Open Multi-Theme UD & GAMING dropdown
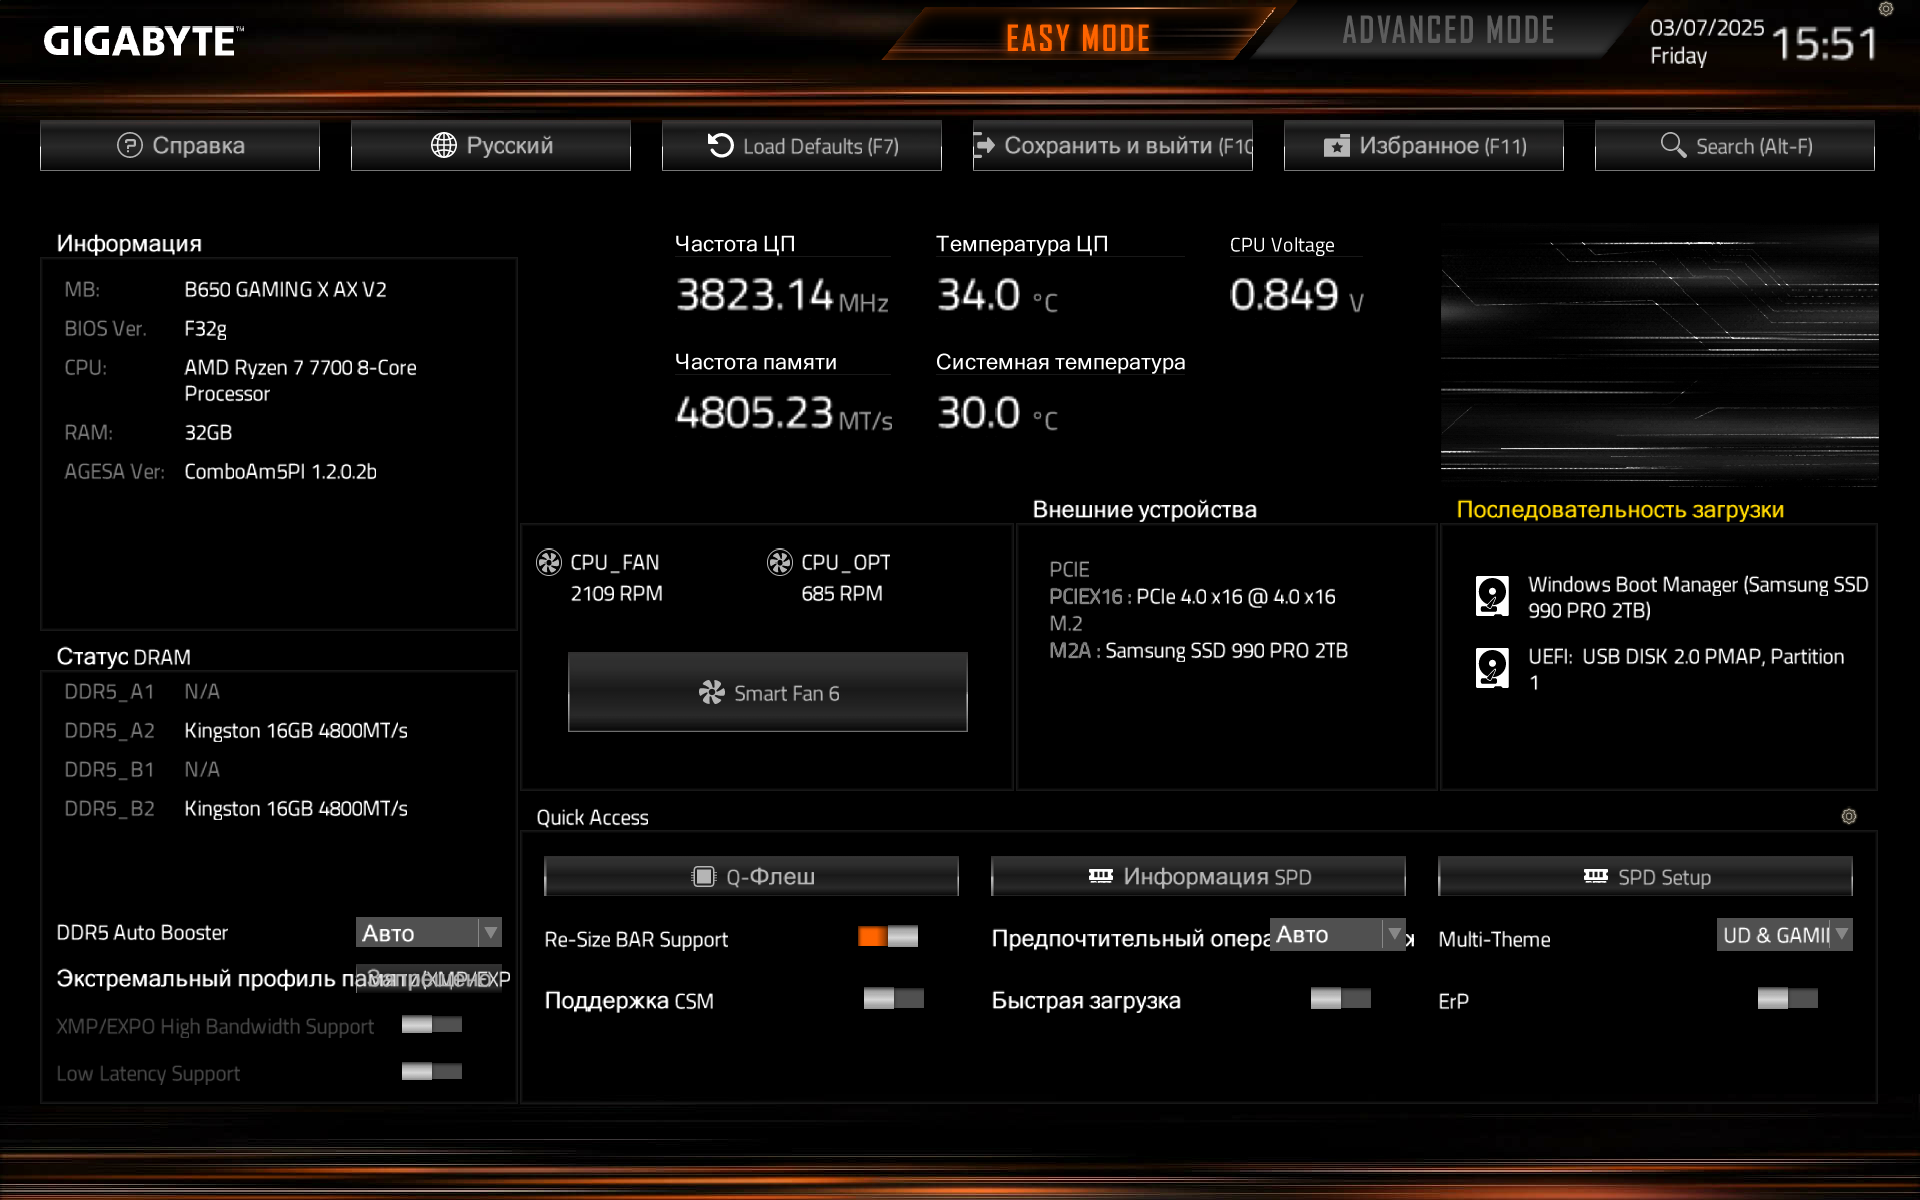Screen dimensions: 1920x1200 tap(1785, 935)
